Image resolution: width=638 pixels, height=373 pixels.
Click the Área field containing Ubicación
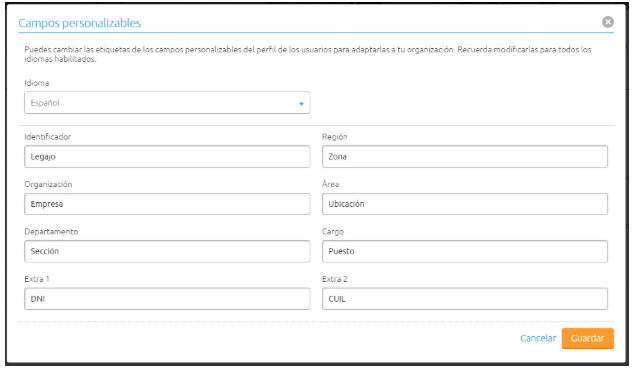point(465,204)
